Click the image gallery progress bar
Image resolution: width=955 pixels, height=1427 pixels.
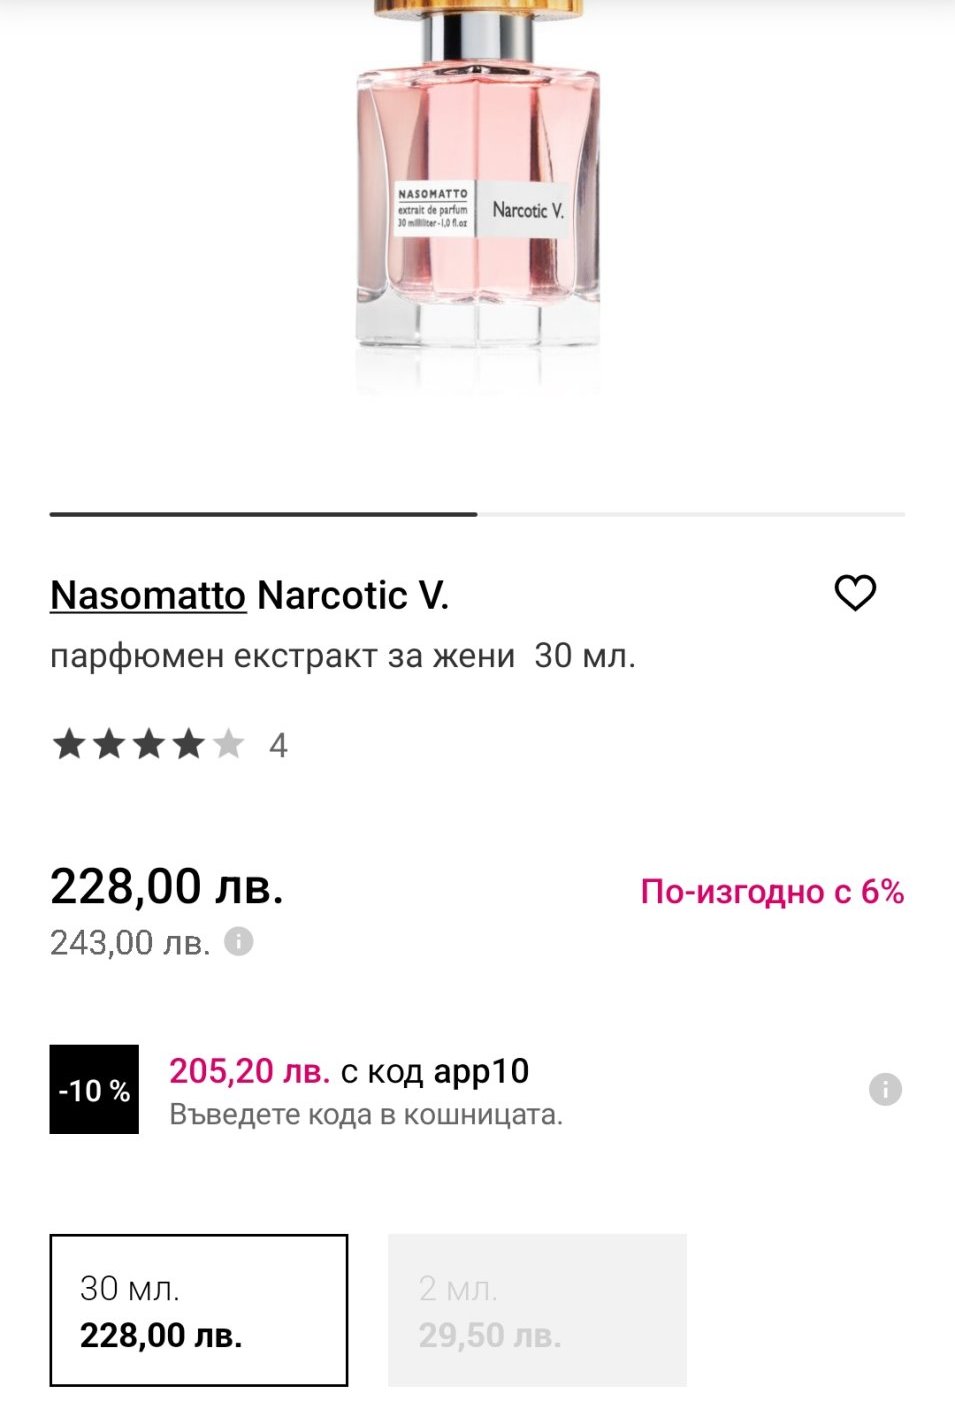[x=477, y=515]
